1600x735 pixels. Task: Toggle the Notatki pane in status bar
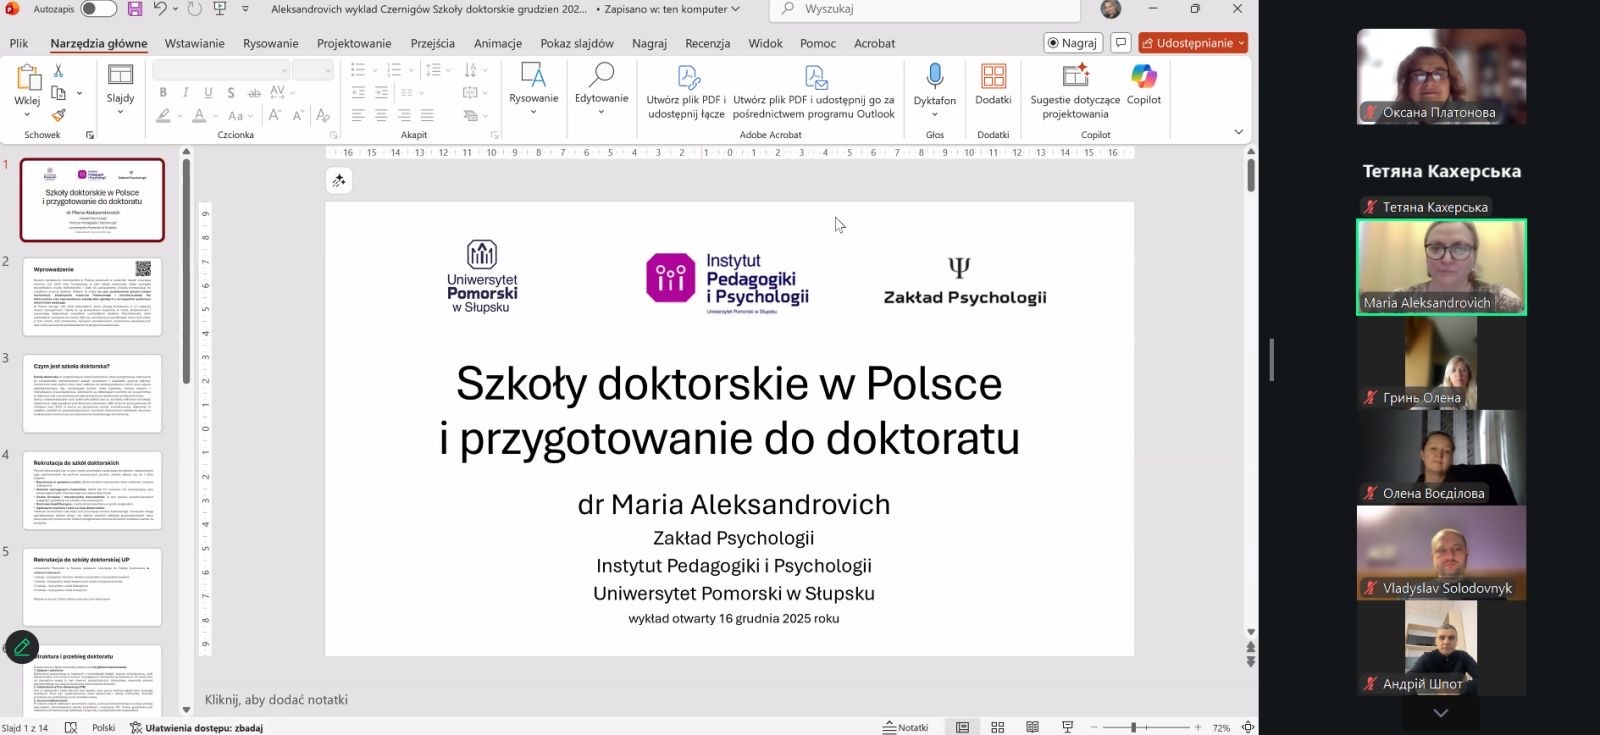pos(906,727)
